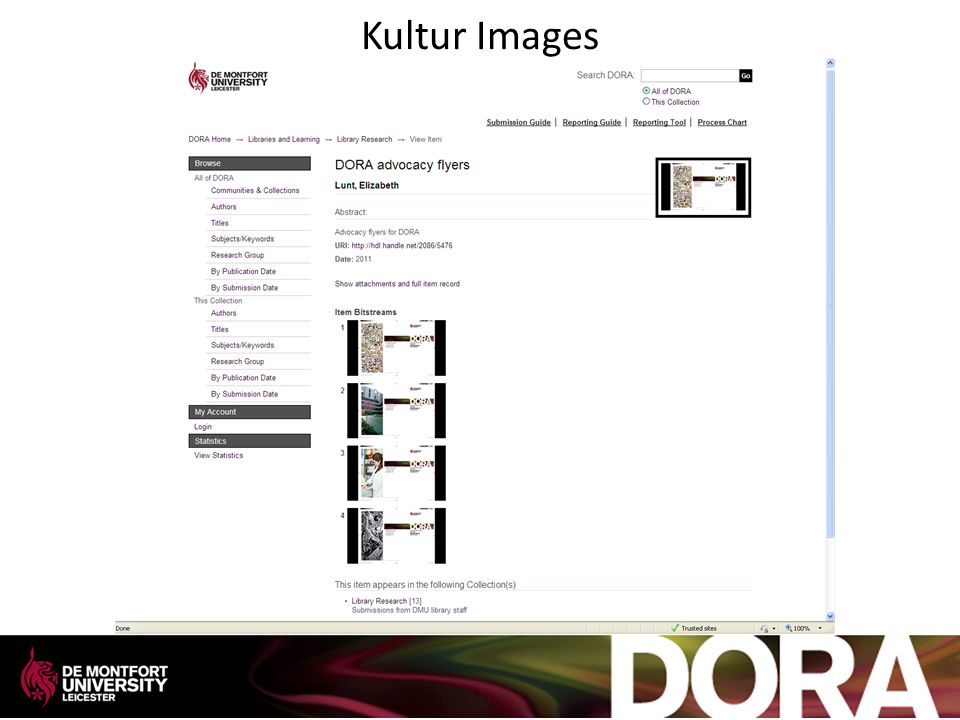The width and height of the screenshot is (960, 720).
Task: Click the author name Lunt, Elizabeth
Action: [366, 186]
